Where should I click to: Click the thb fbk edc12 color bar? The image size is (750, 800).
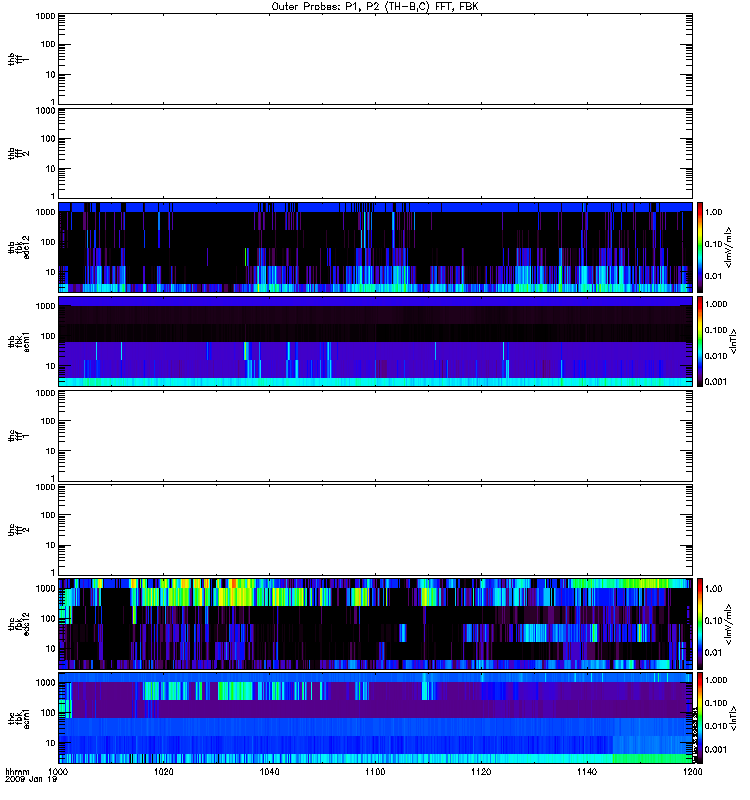[x=700, y=247]
